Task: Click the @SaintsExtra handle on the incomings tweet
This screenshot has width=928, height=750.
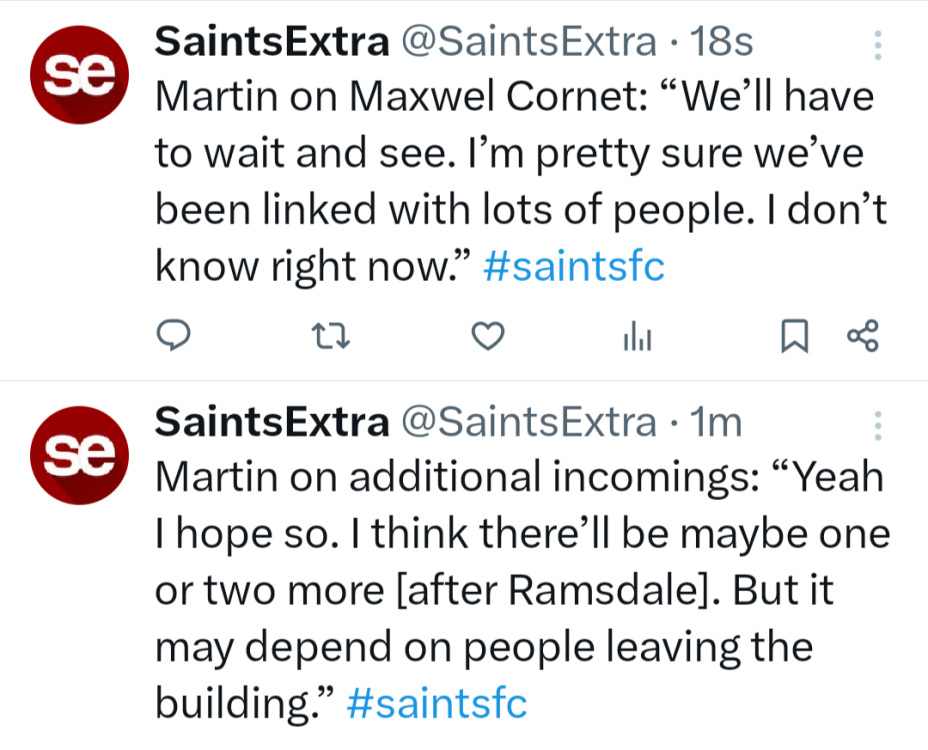Action: [x=528, y=424]
